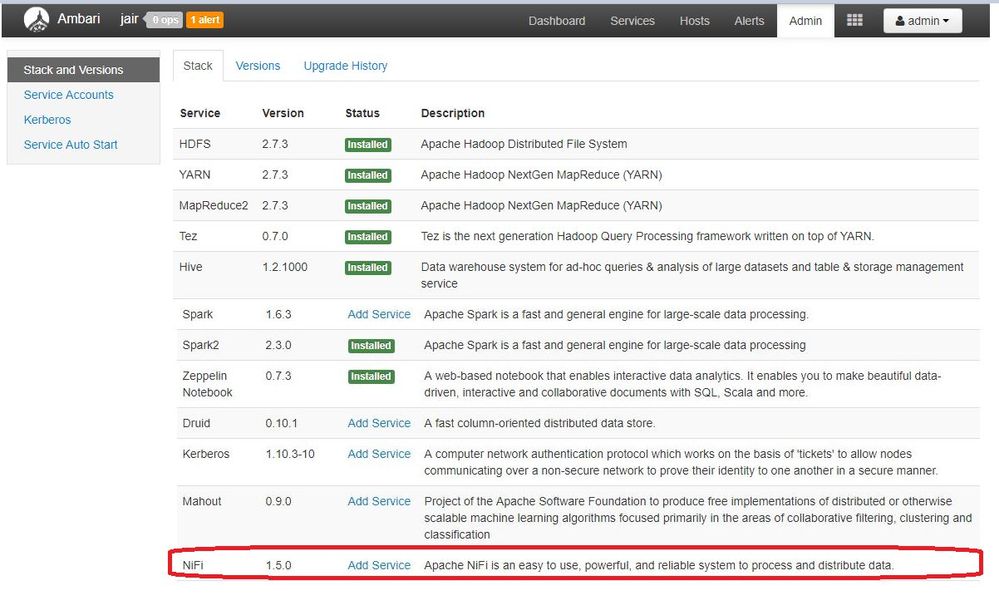
Task: Click the Installed badge for Tez
Action: (x=368, y=236)
